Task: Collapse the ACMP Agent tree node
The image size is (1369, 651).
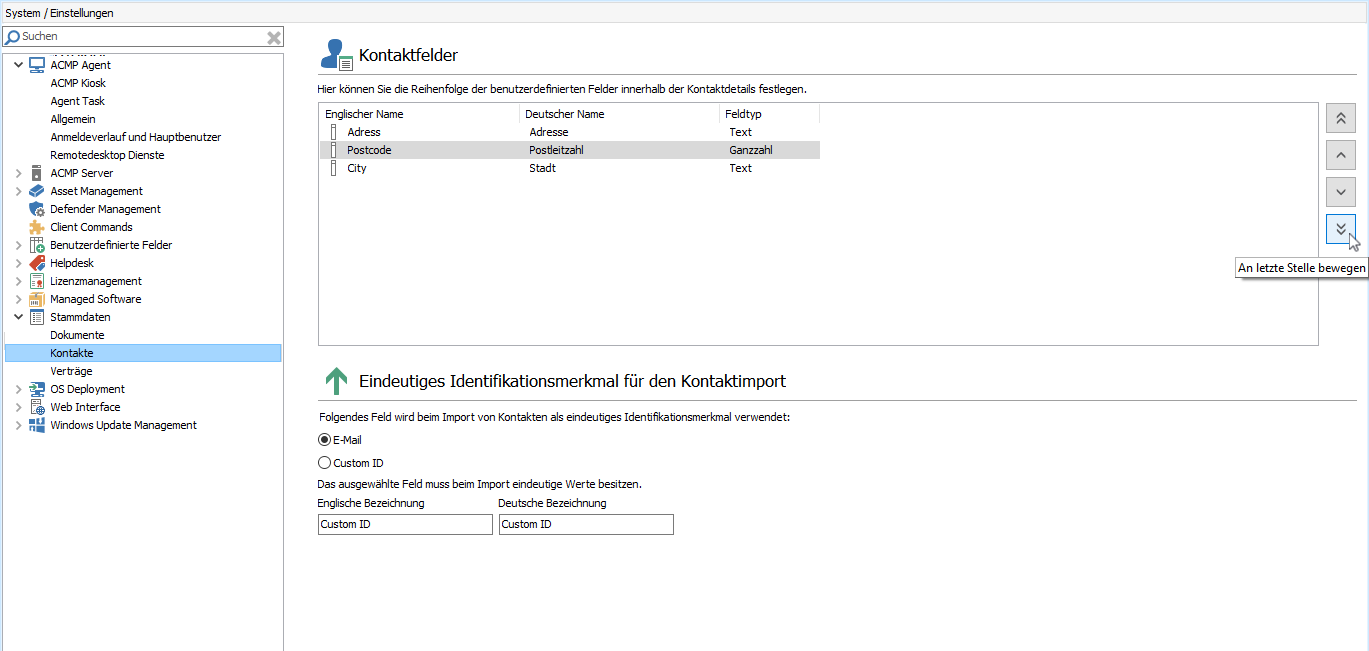Action: (x=18, y=65)
